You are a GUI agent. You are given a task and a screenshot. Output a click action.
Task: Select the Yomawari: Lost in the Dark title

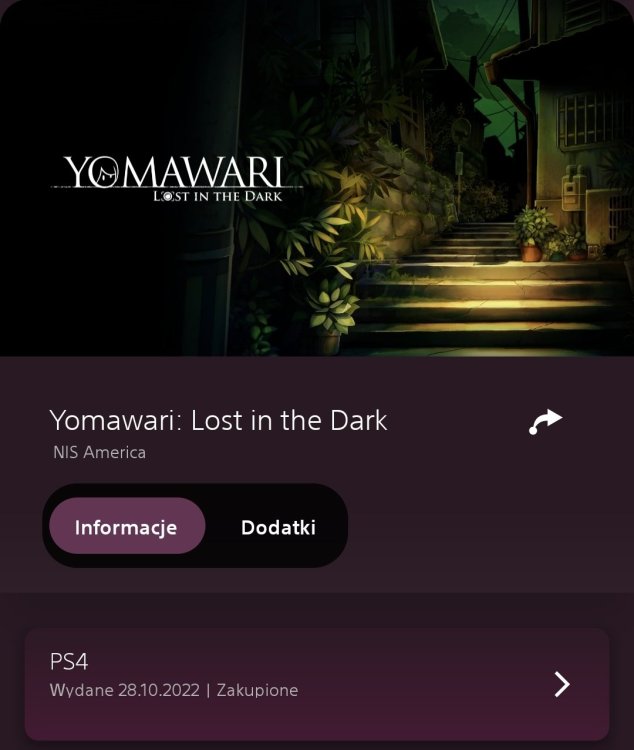click(218, 420)
